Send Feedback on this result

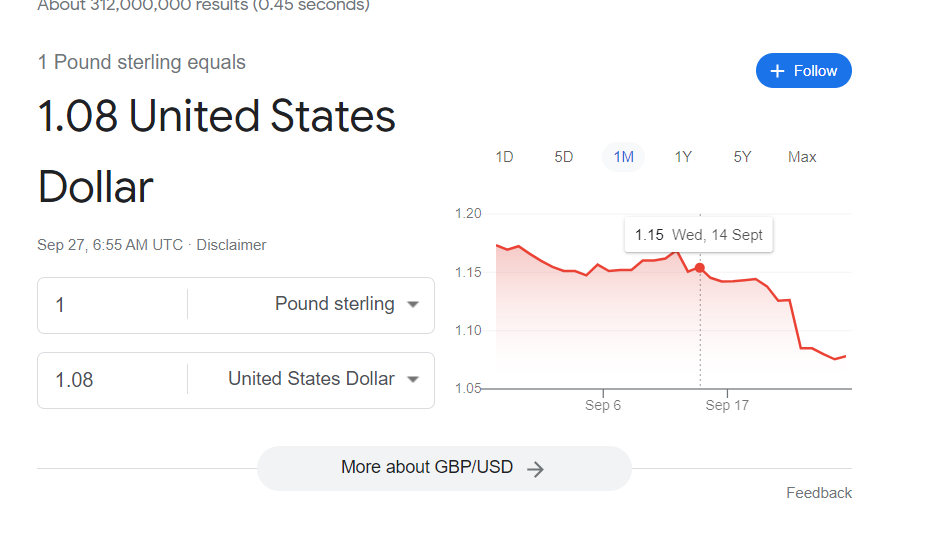(x=819, y=493)
